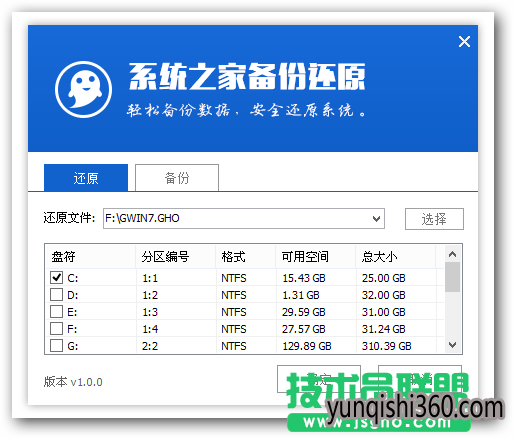Expand the restore file dropdown arrow
Viewport: 514px width, 438px height.
376,219
